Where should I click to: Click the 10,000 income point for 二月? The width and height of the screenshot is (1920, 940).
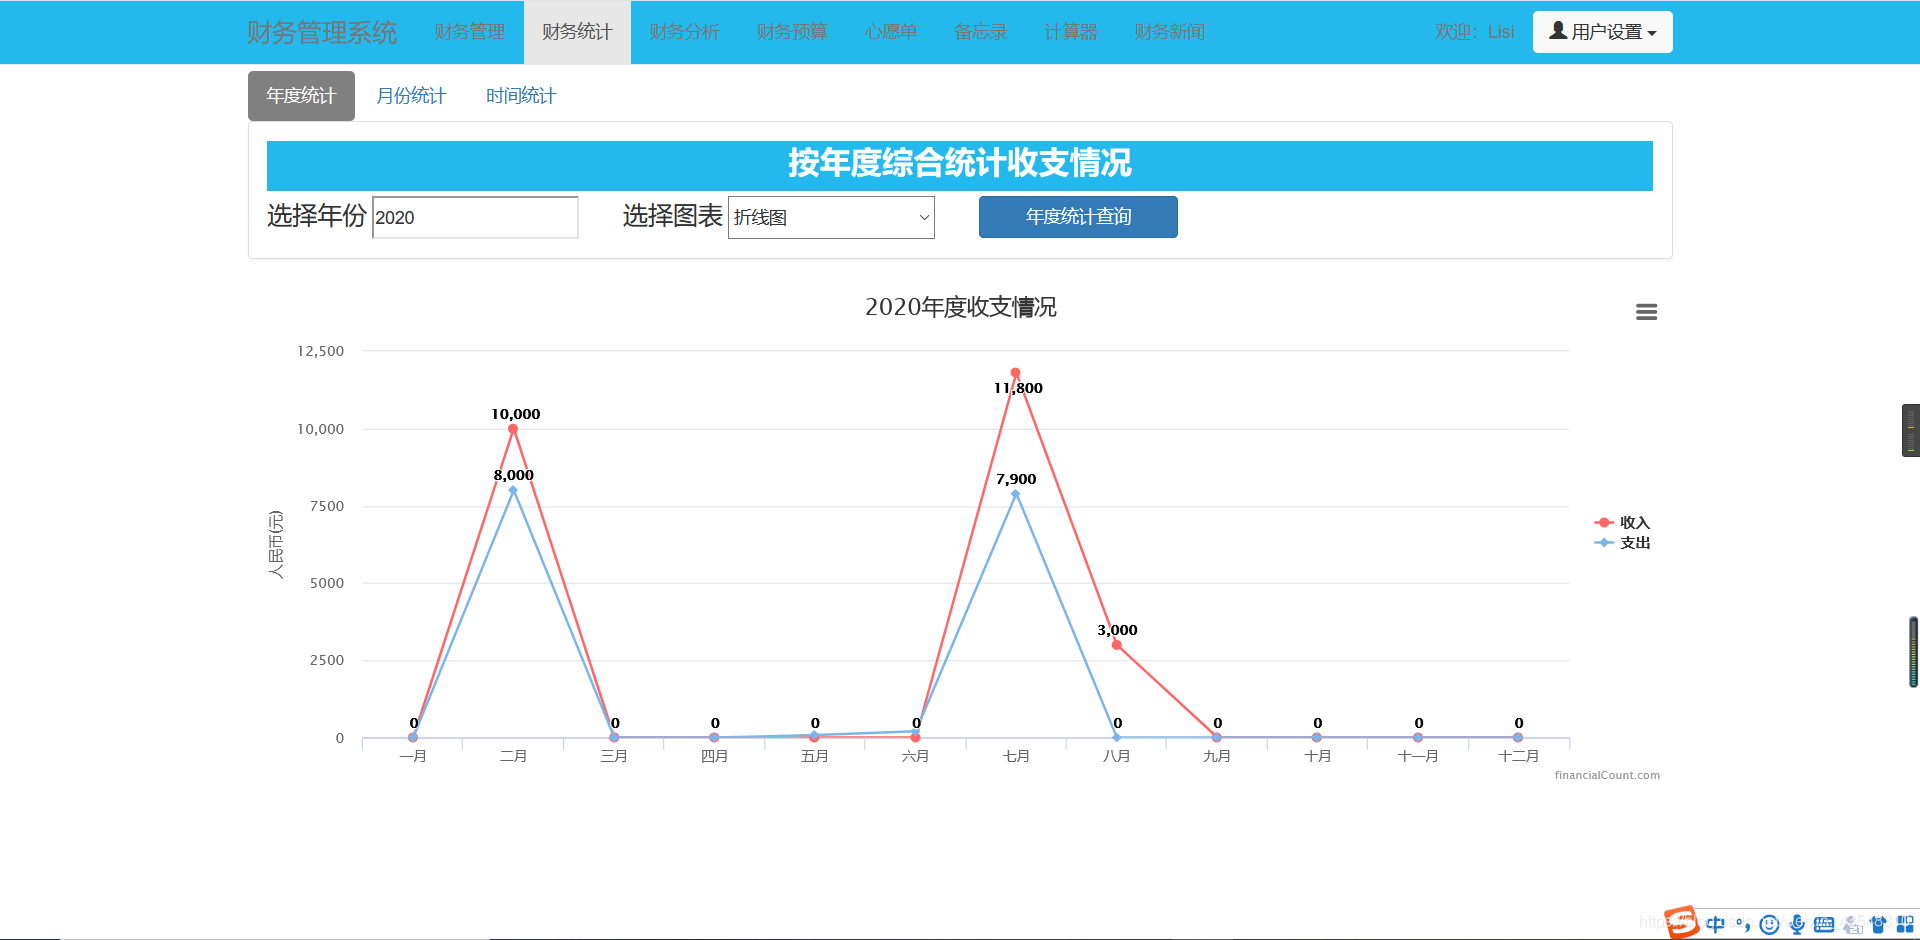[x=513, y=429]
